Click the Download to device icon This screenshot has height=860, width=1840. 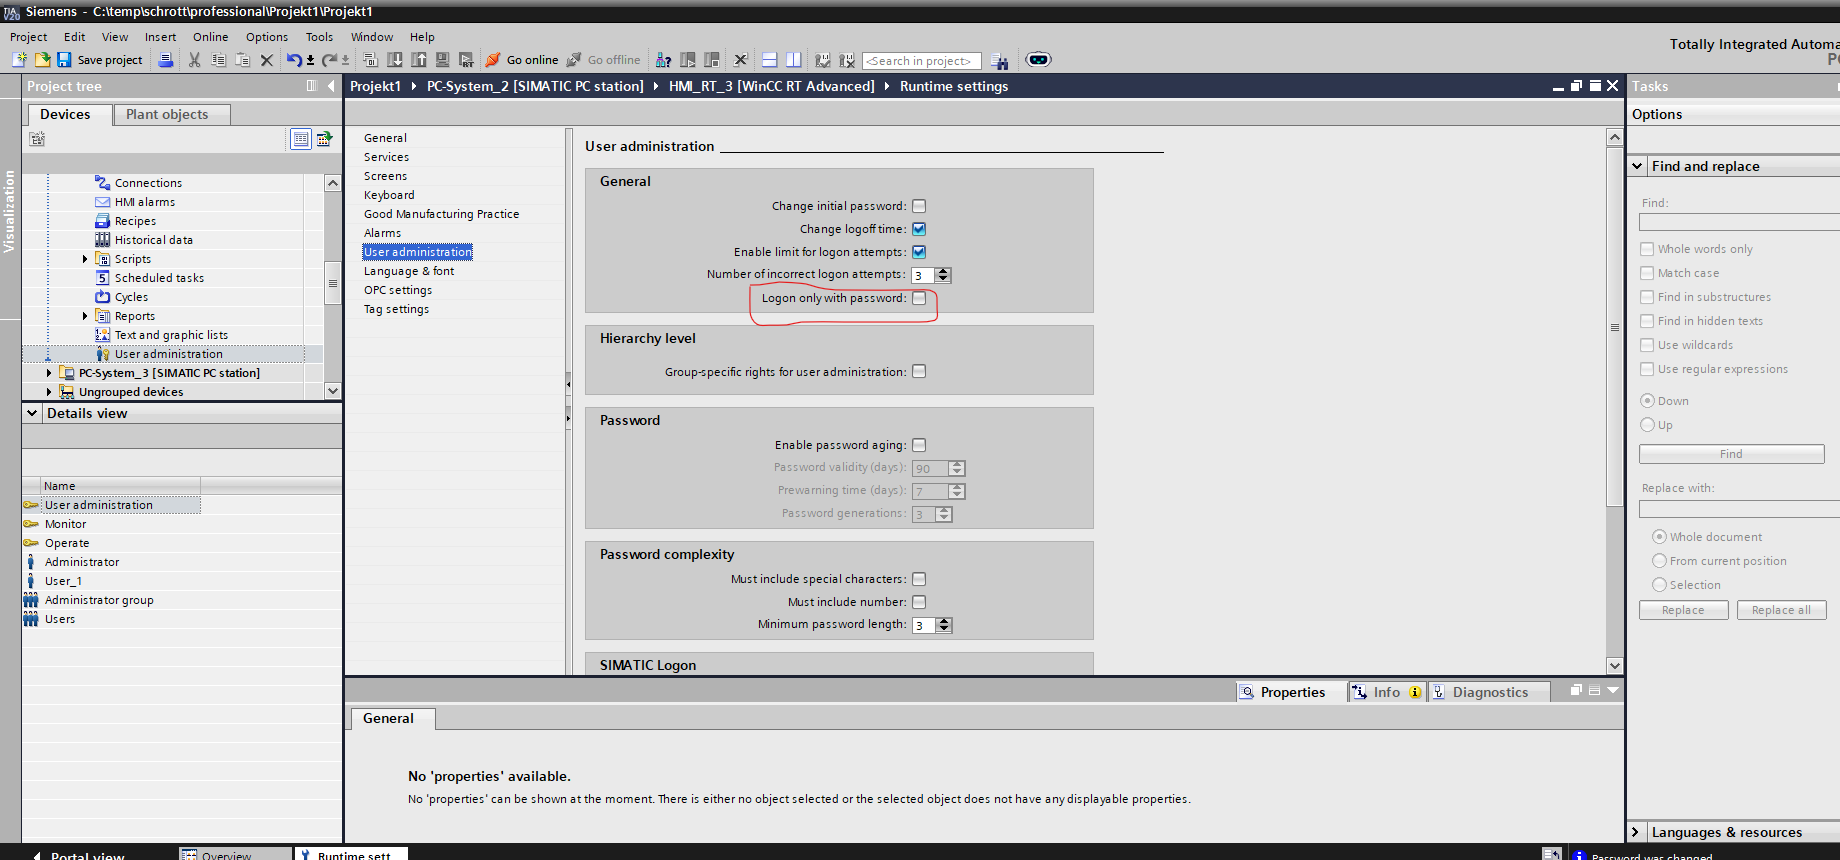pyautogui.click(x=395, y=60)
